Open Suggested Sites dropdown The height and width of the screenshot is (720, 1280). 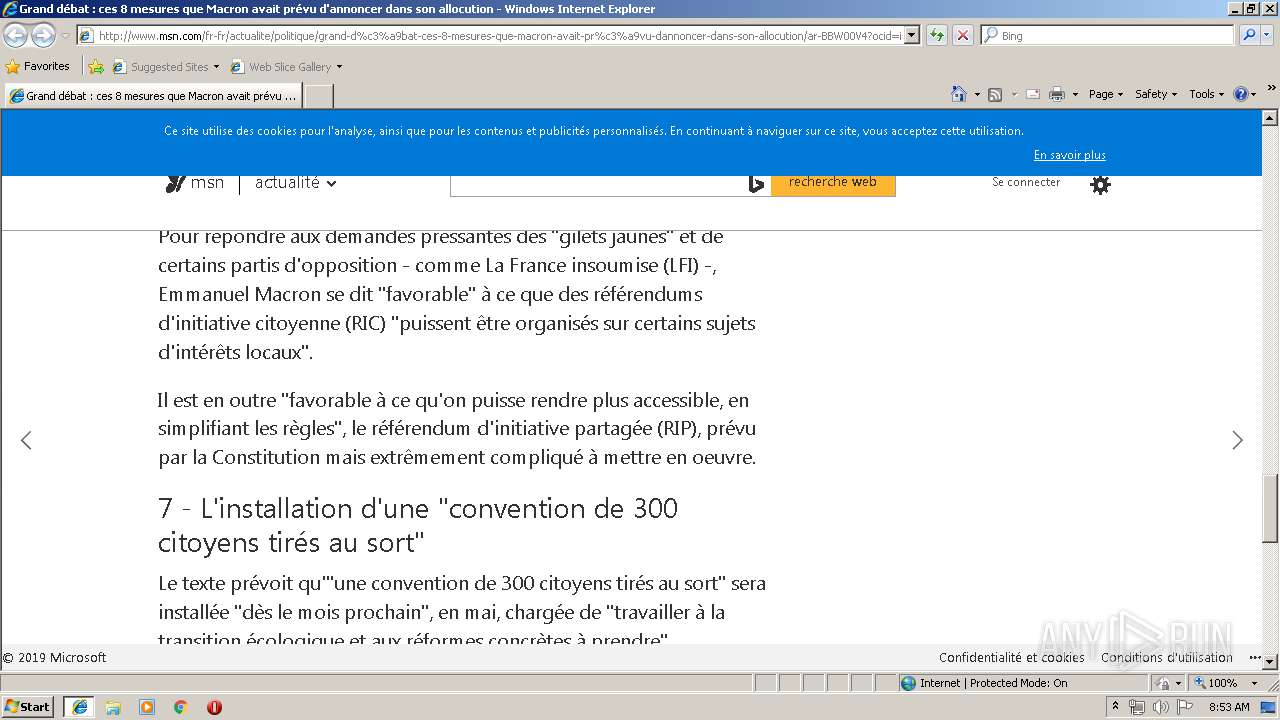click(x=165, y=67)
